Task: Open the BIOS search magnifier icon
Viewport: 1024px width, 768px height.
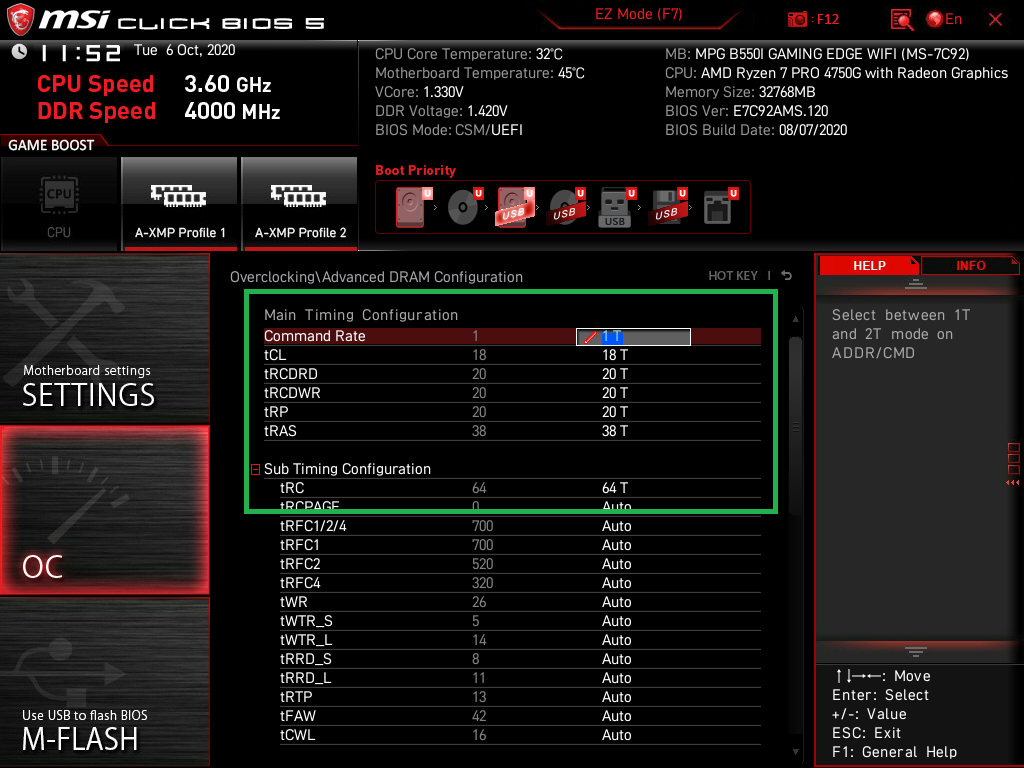Action: pos(901,20)
